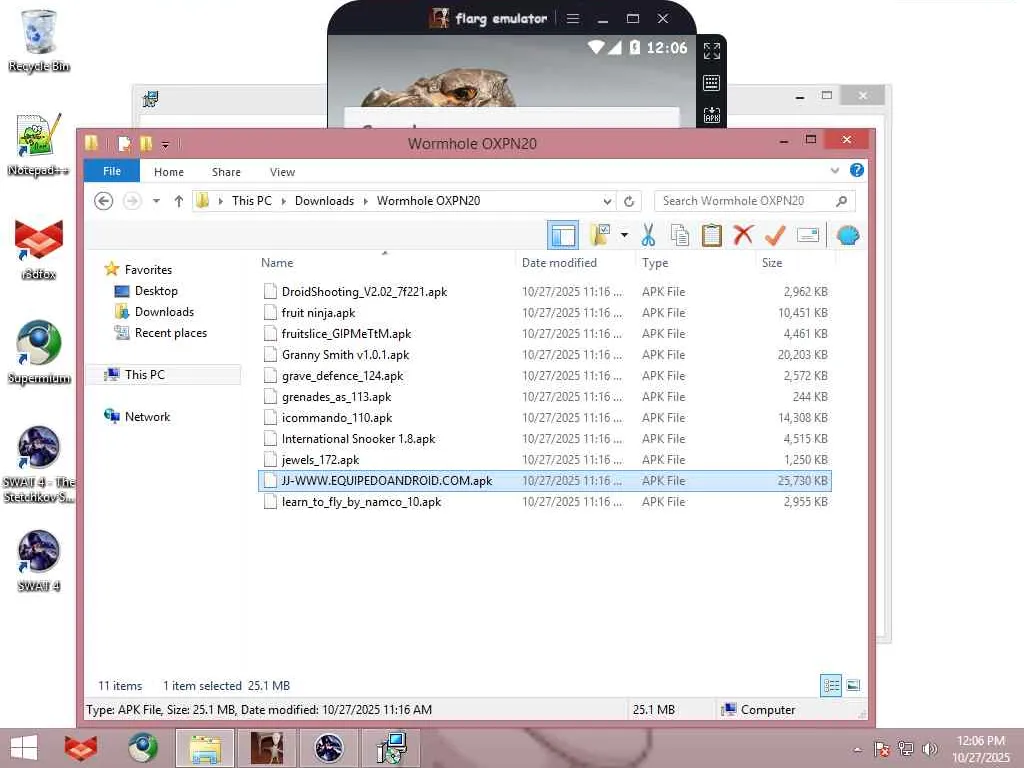
Task: Click the Cut scissors toolbar icon
Action: point(647,235)
